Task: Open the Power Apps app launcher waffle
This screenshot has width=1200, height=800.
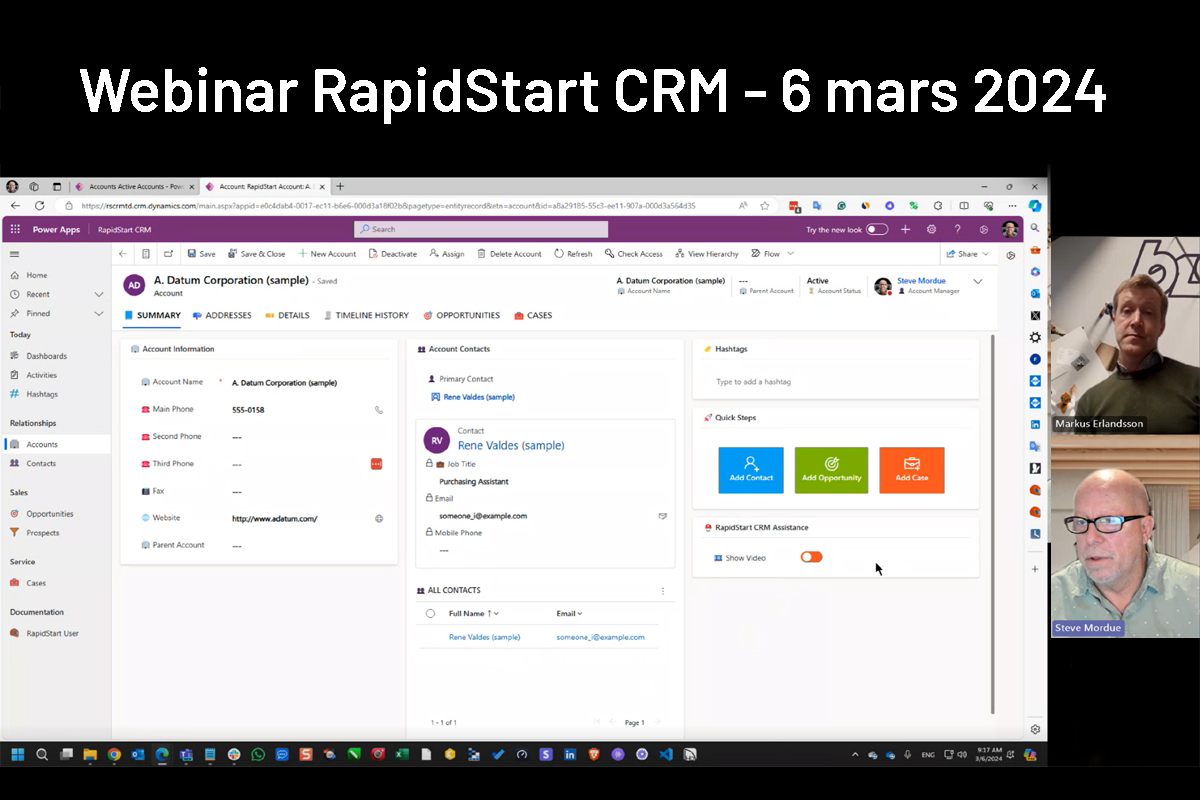Action: pos(15,229)
